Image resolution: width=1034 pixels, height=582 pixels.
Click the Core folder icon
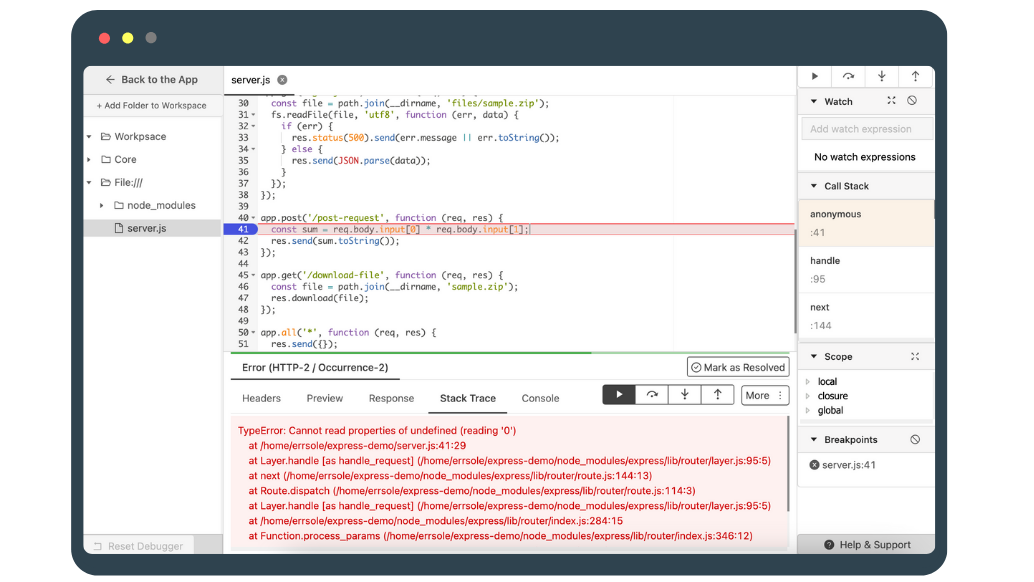point(106,160)
